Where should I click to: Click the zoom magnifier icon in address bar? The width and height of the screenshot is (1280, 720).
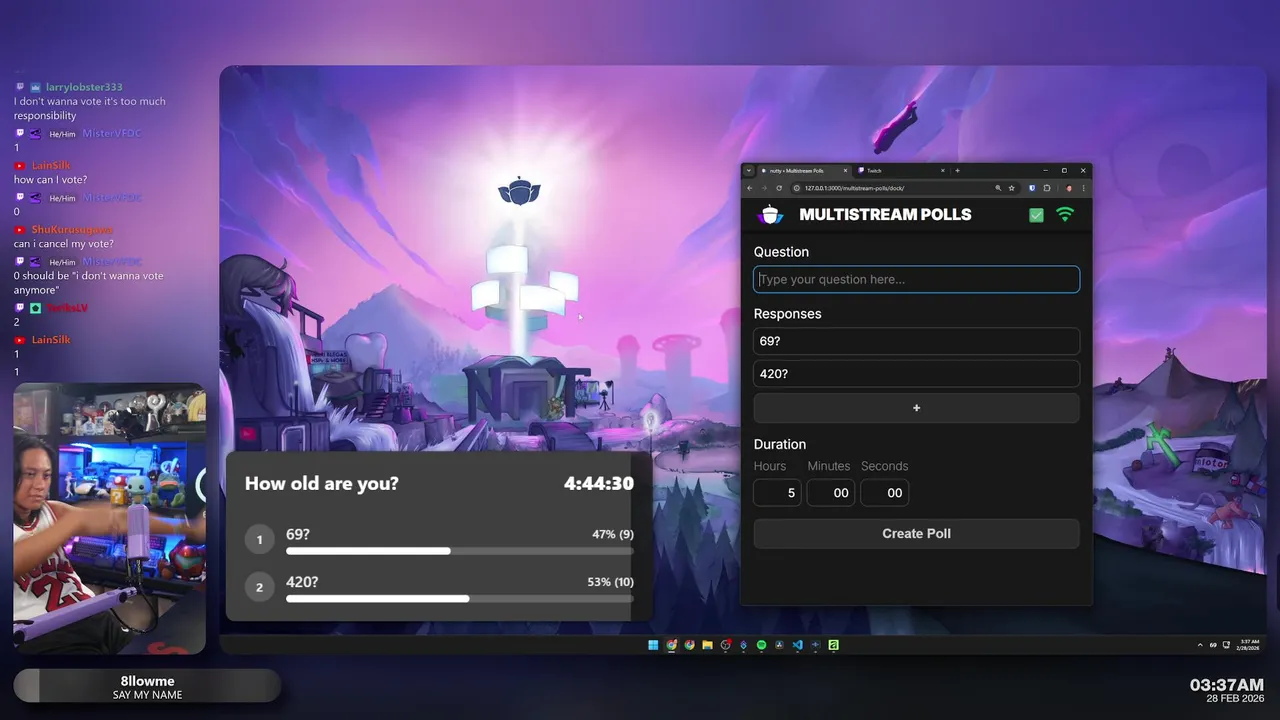(x=998, y=188)
